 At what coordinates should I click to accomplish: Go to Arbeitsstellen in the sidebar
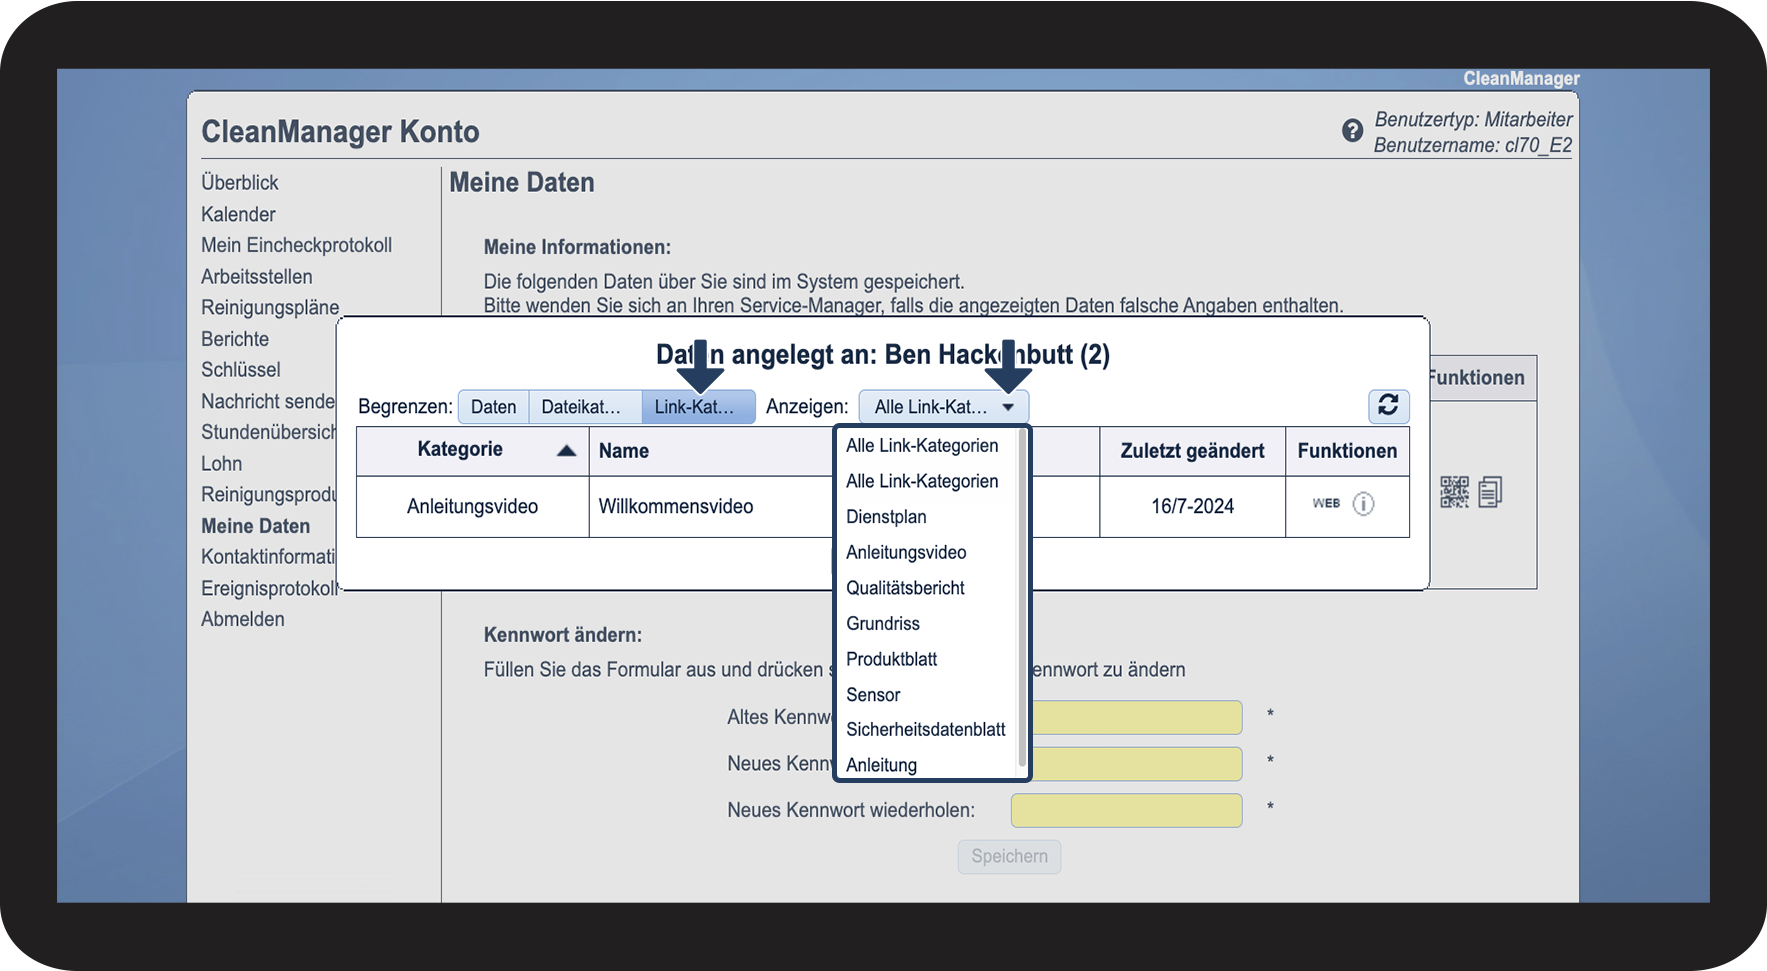tap(256, 277)
